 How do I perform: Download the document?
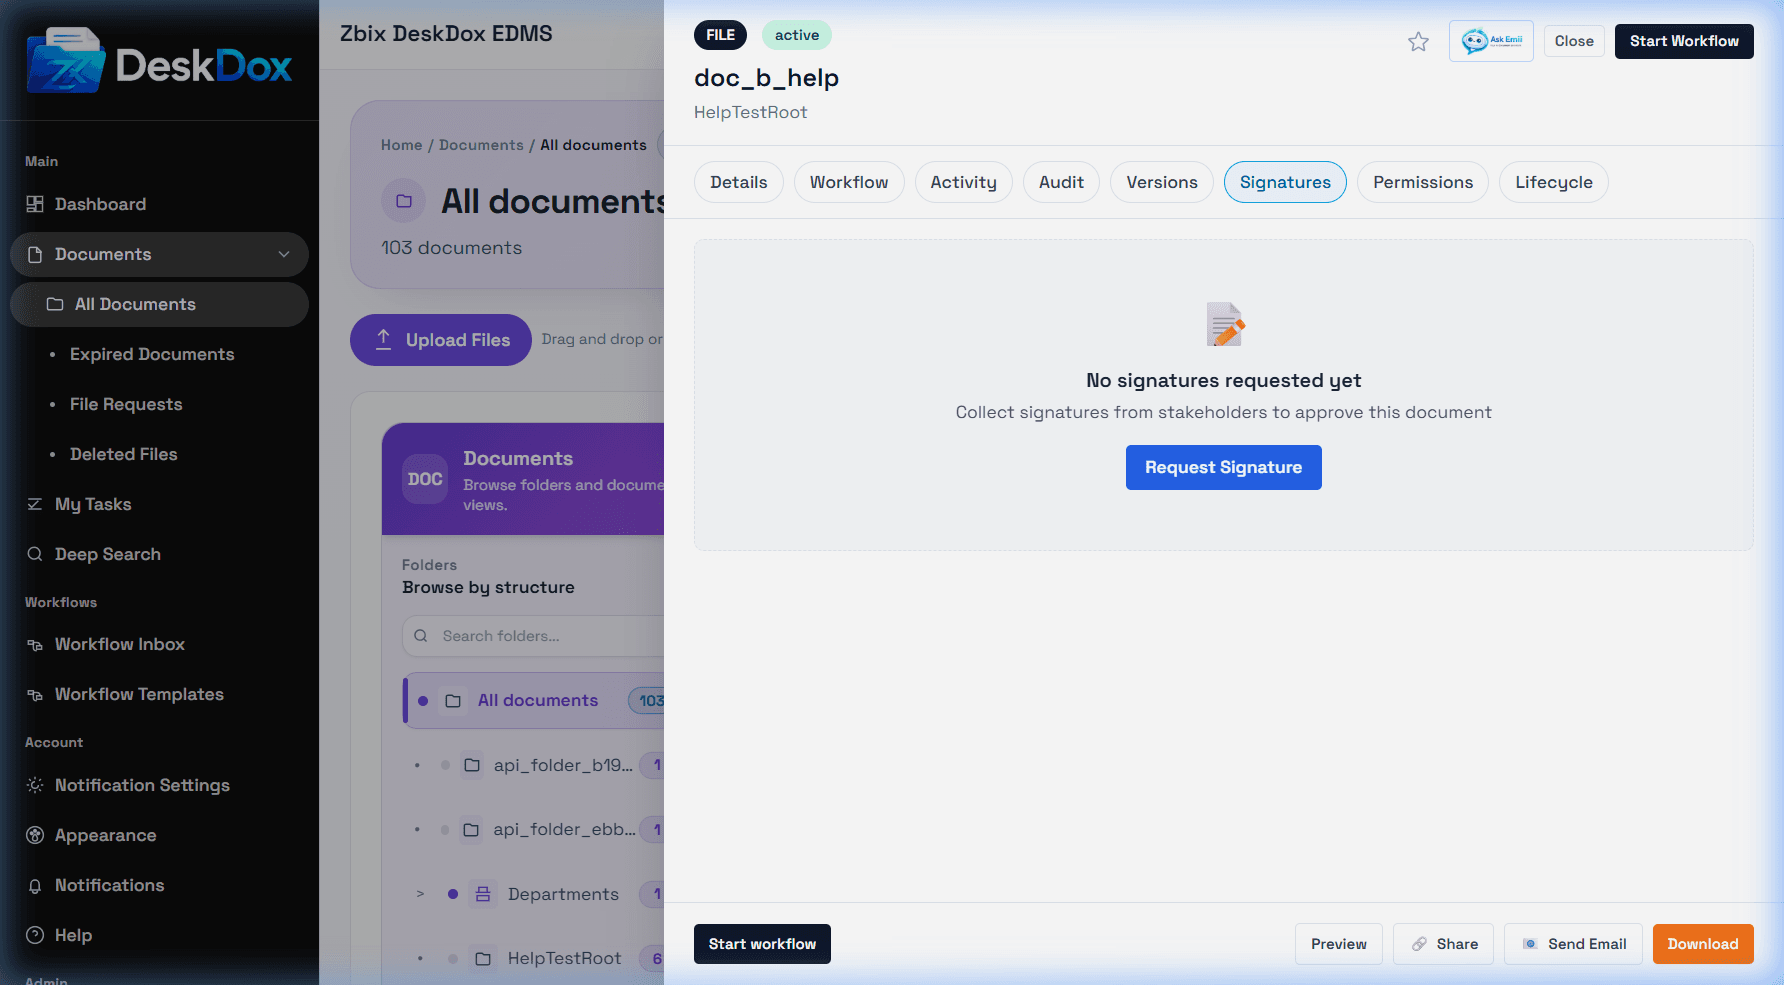1703,944
